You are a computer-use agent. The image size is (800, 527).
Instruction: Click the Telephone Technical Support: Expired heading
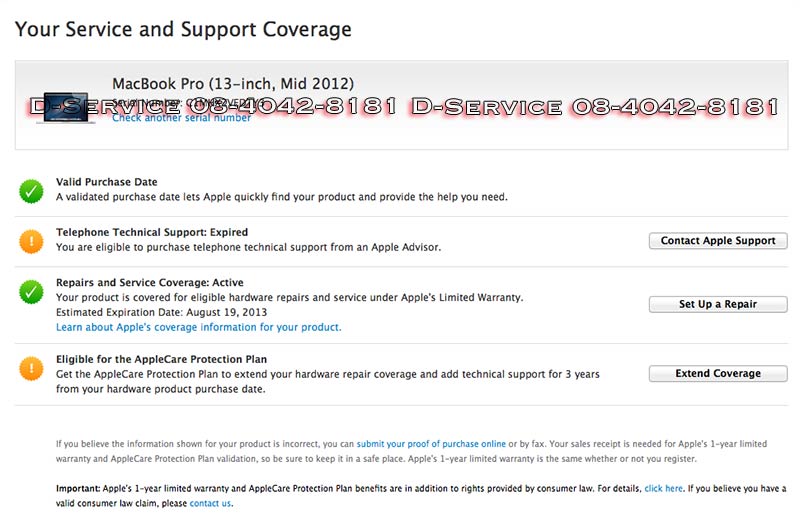[x=151, y=232]
